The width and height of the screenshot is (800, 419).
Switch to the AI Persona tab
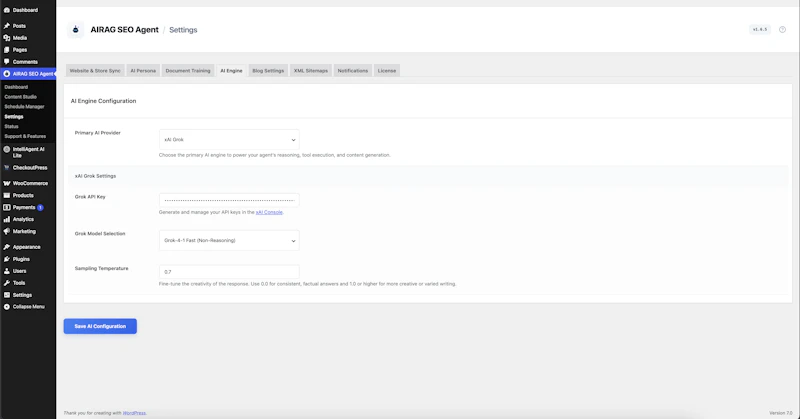tap(143, 70)
